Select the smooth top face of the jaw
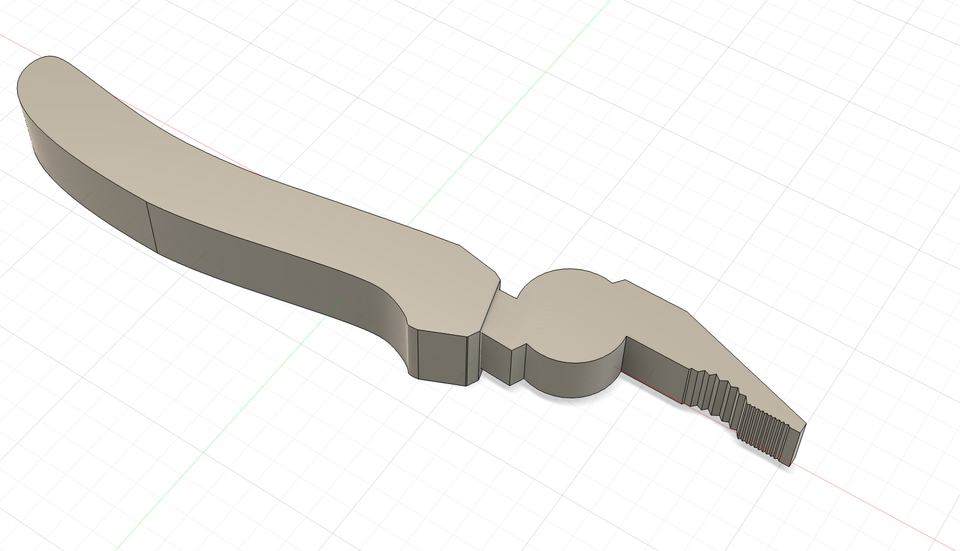Screen dimensions: 960x551 pyautogui.click(x=700, y=340)
